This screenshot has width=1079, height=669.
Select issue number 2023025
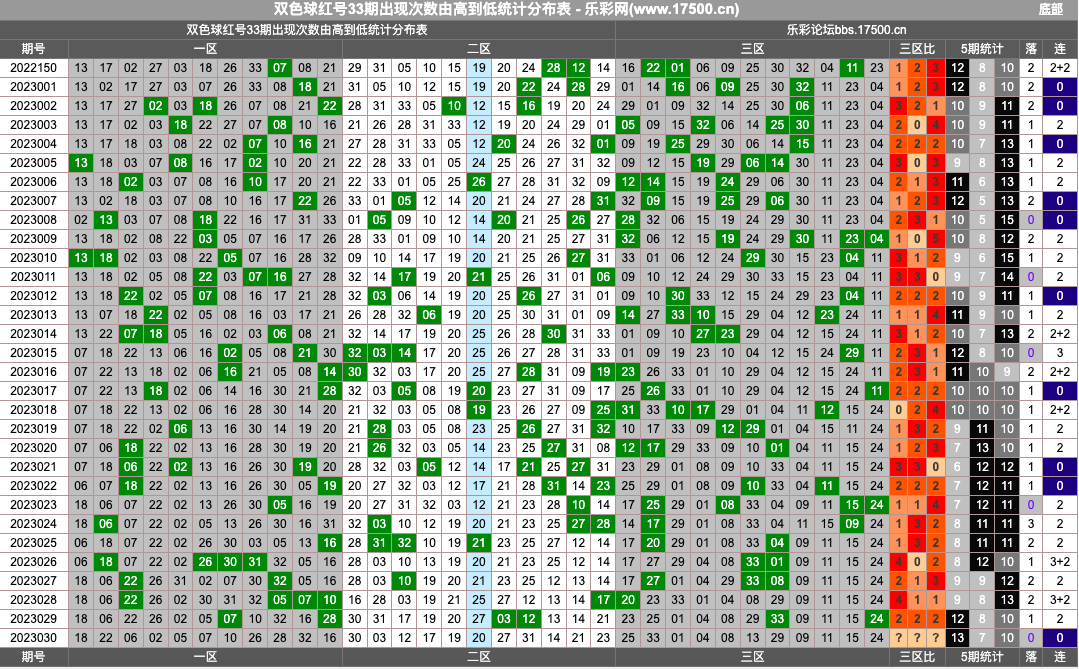click(x=34, y=542)
